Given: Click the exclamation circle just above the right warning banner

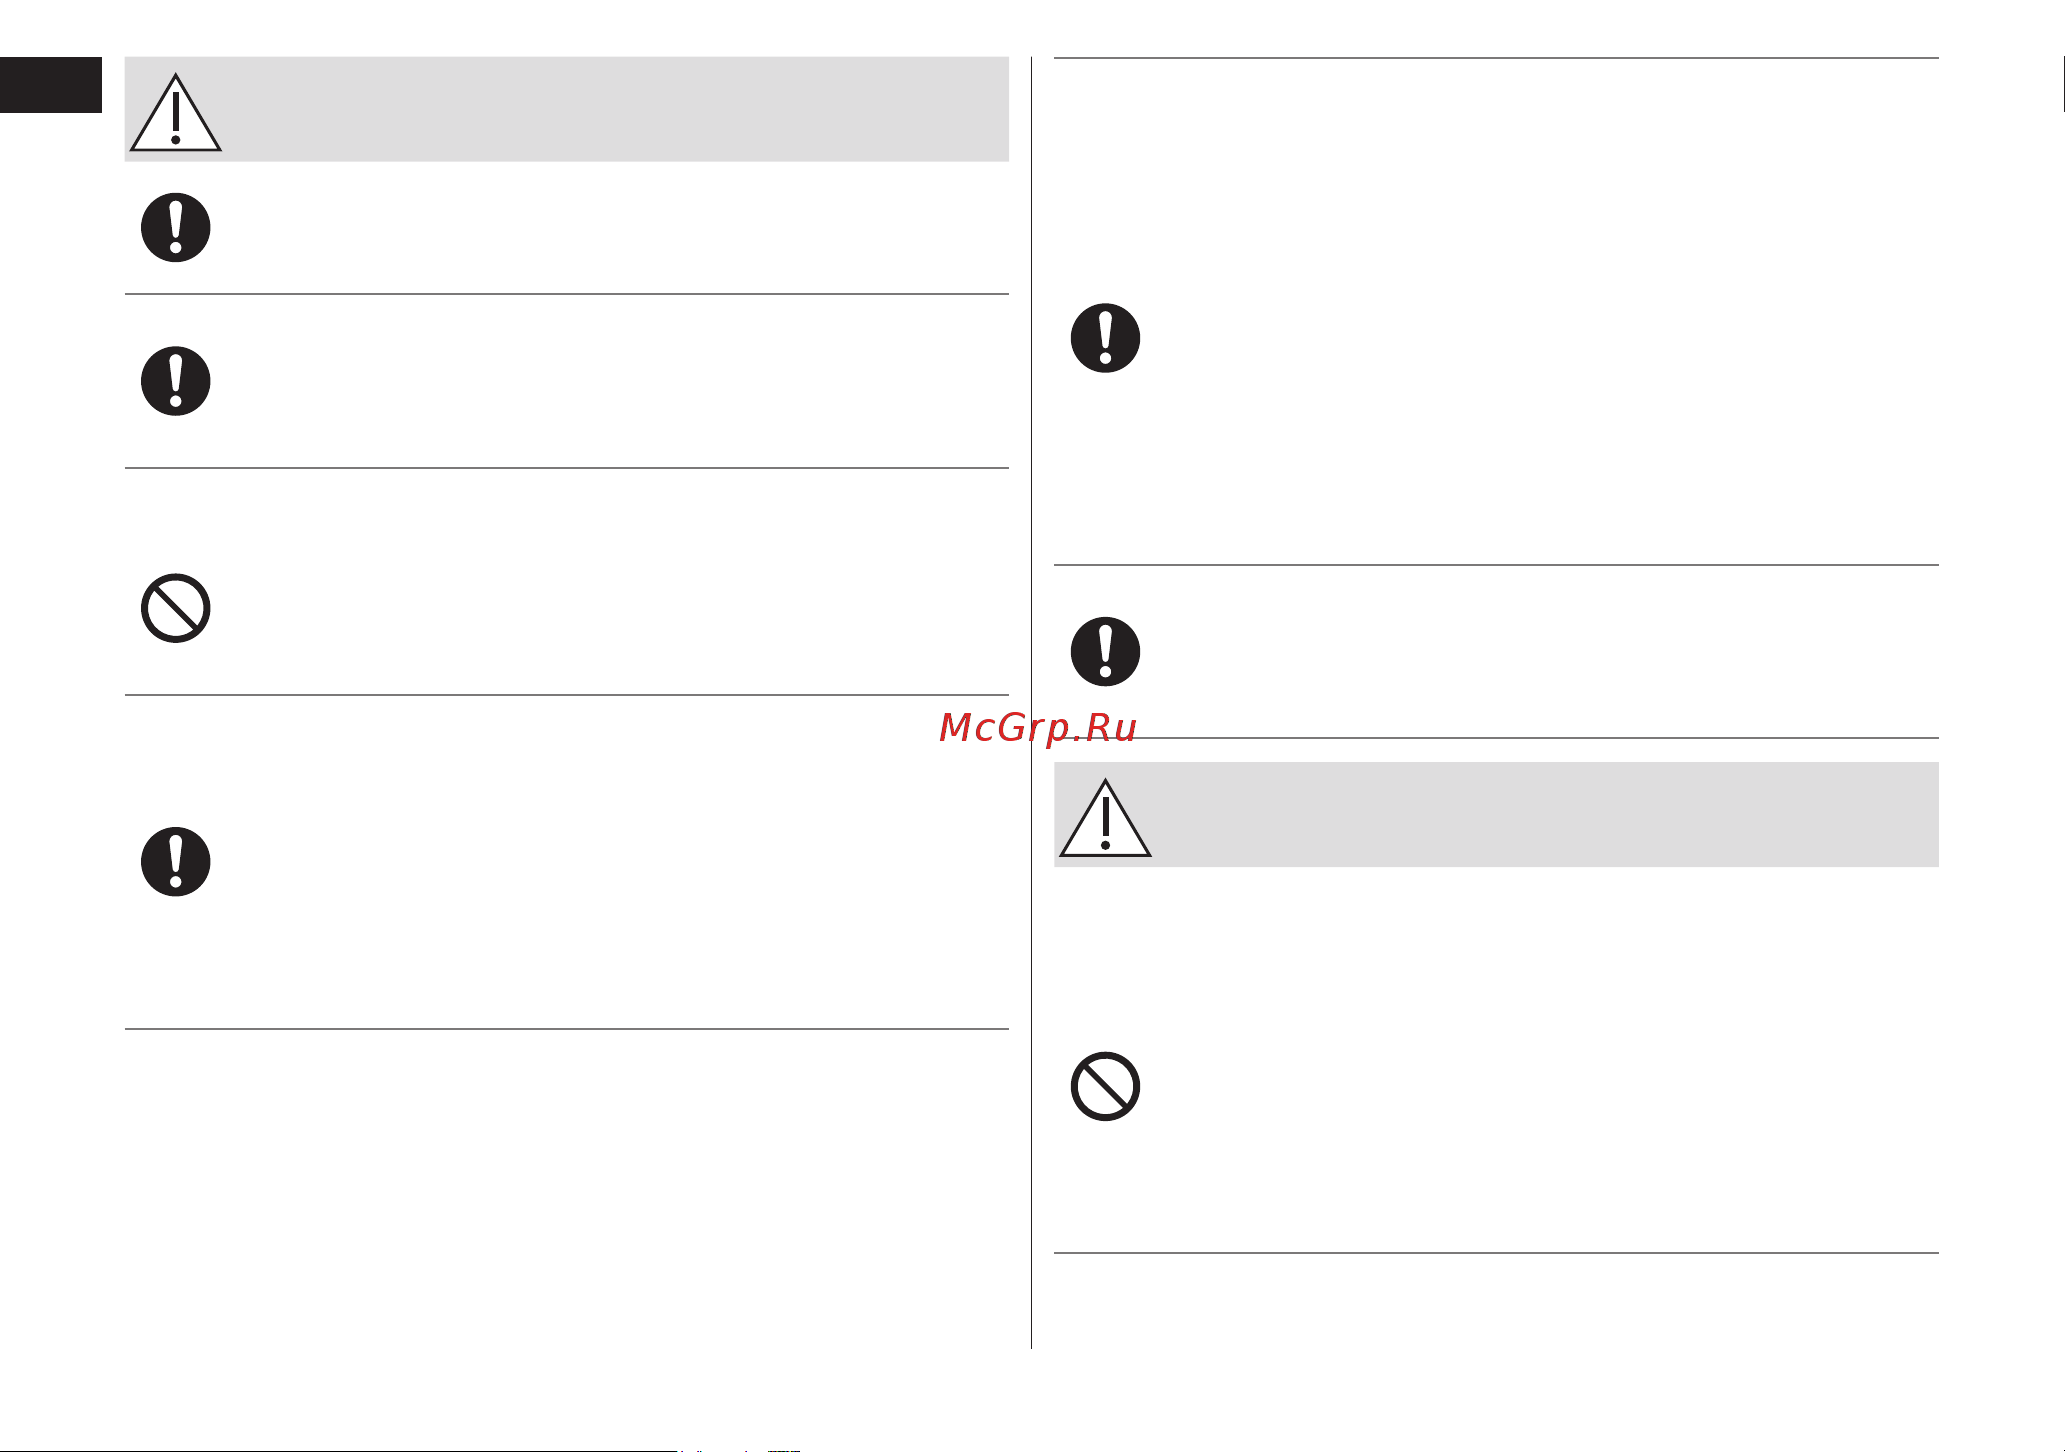Looking at the screenshot, I should pos(1105,651).
